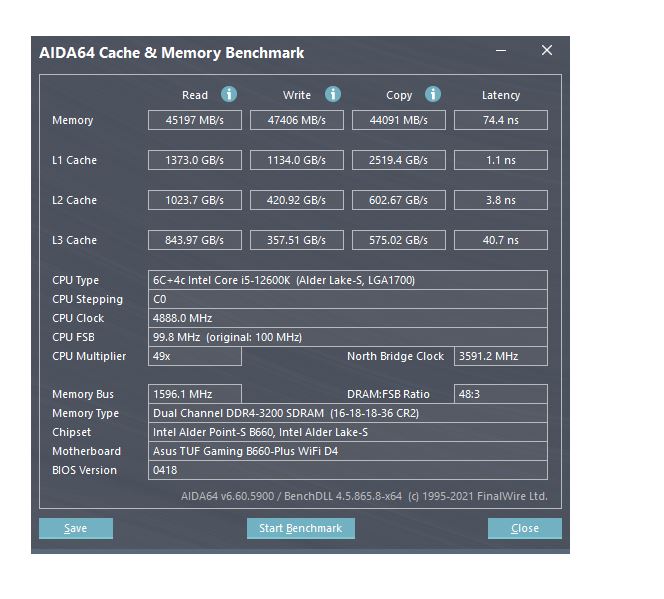This screenshot has width=664, height=599.
Task: Click the Memory Type label
Action: [x=86, y=414]
